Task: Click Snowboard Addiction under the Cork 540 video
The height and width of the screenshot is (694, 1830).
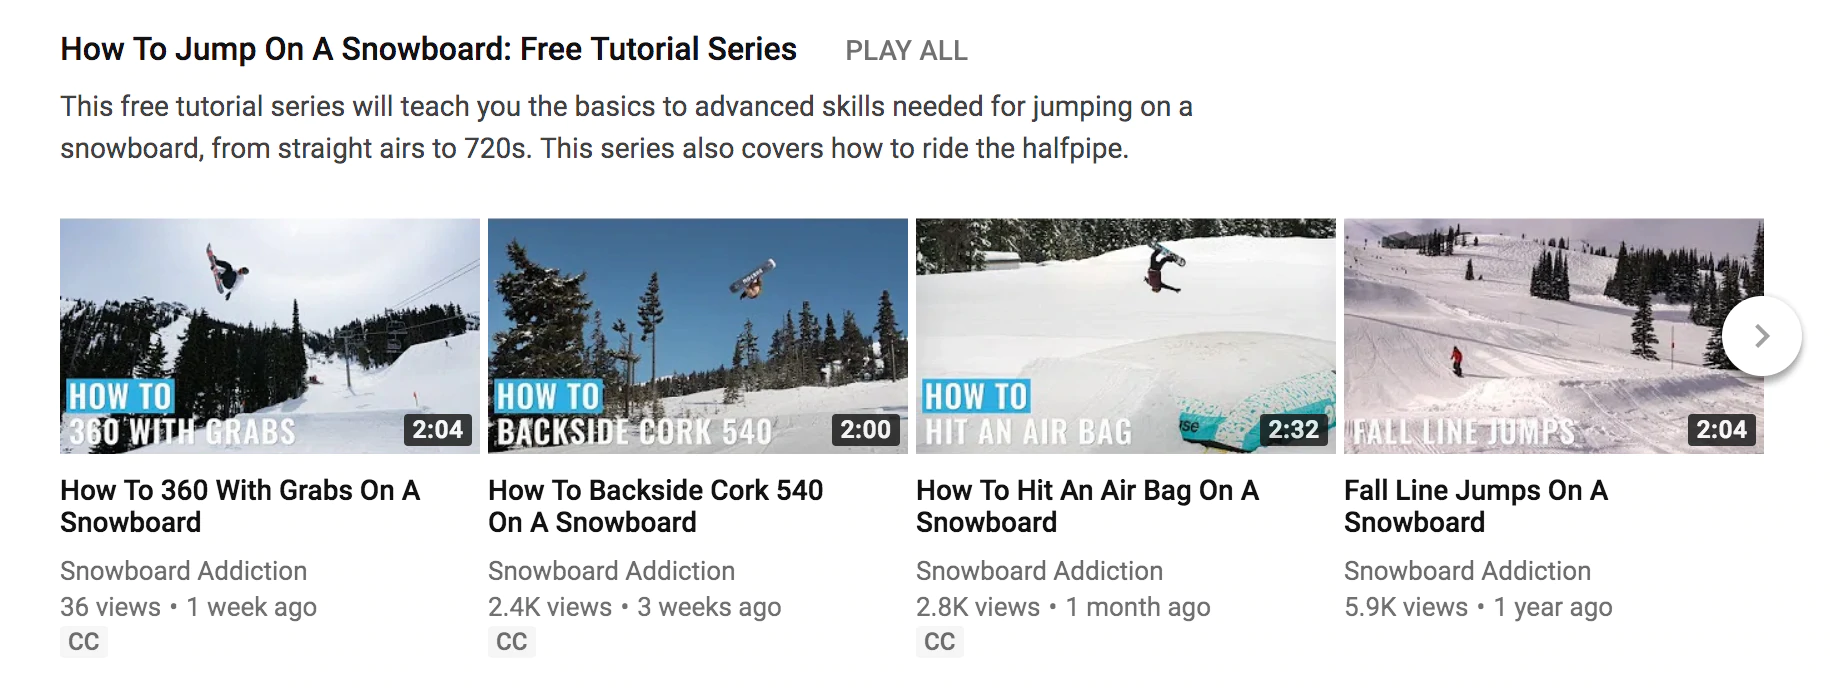Action: (611, 571)
